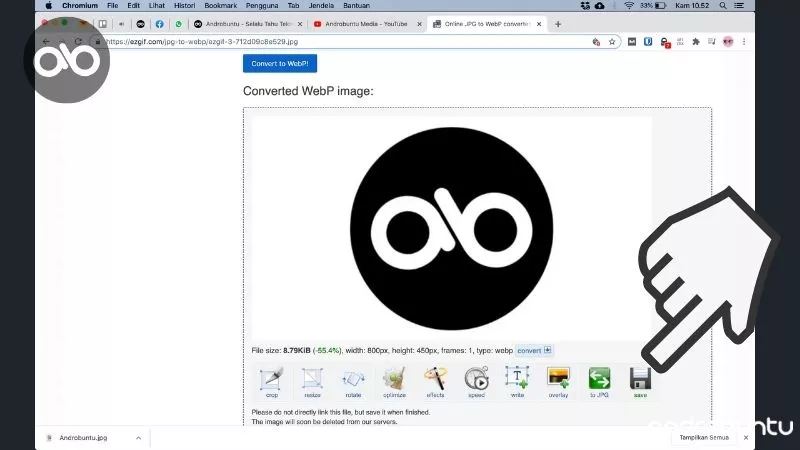Open the Pengguna menu

point(262,6)
